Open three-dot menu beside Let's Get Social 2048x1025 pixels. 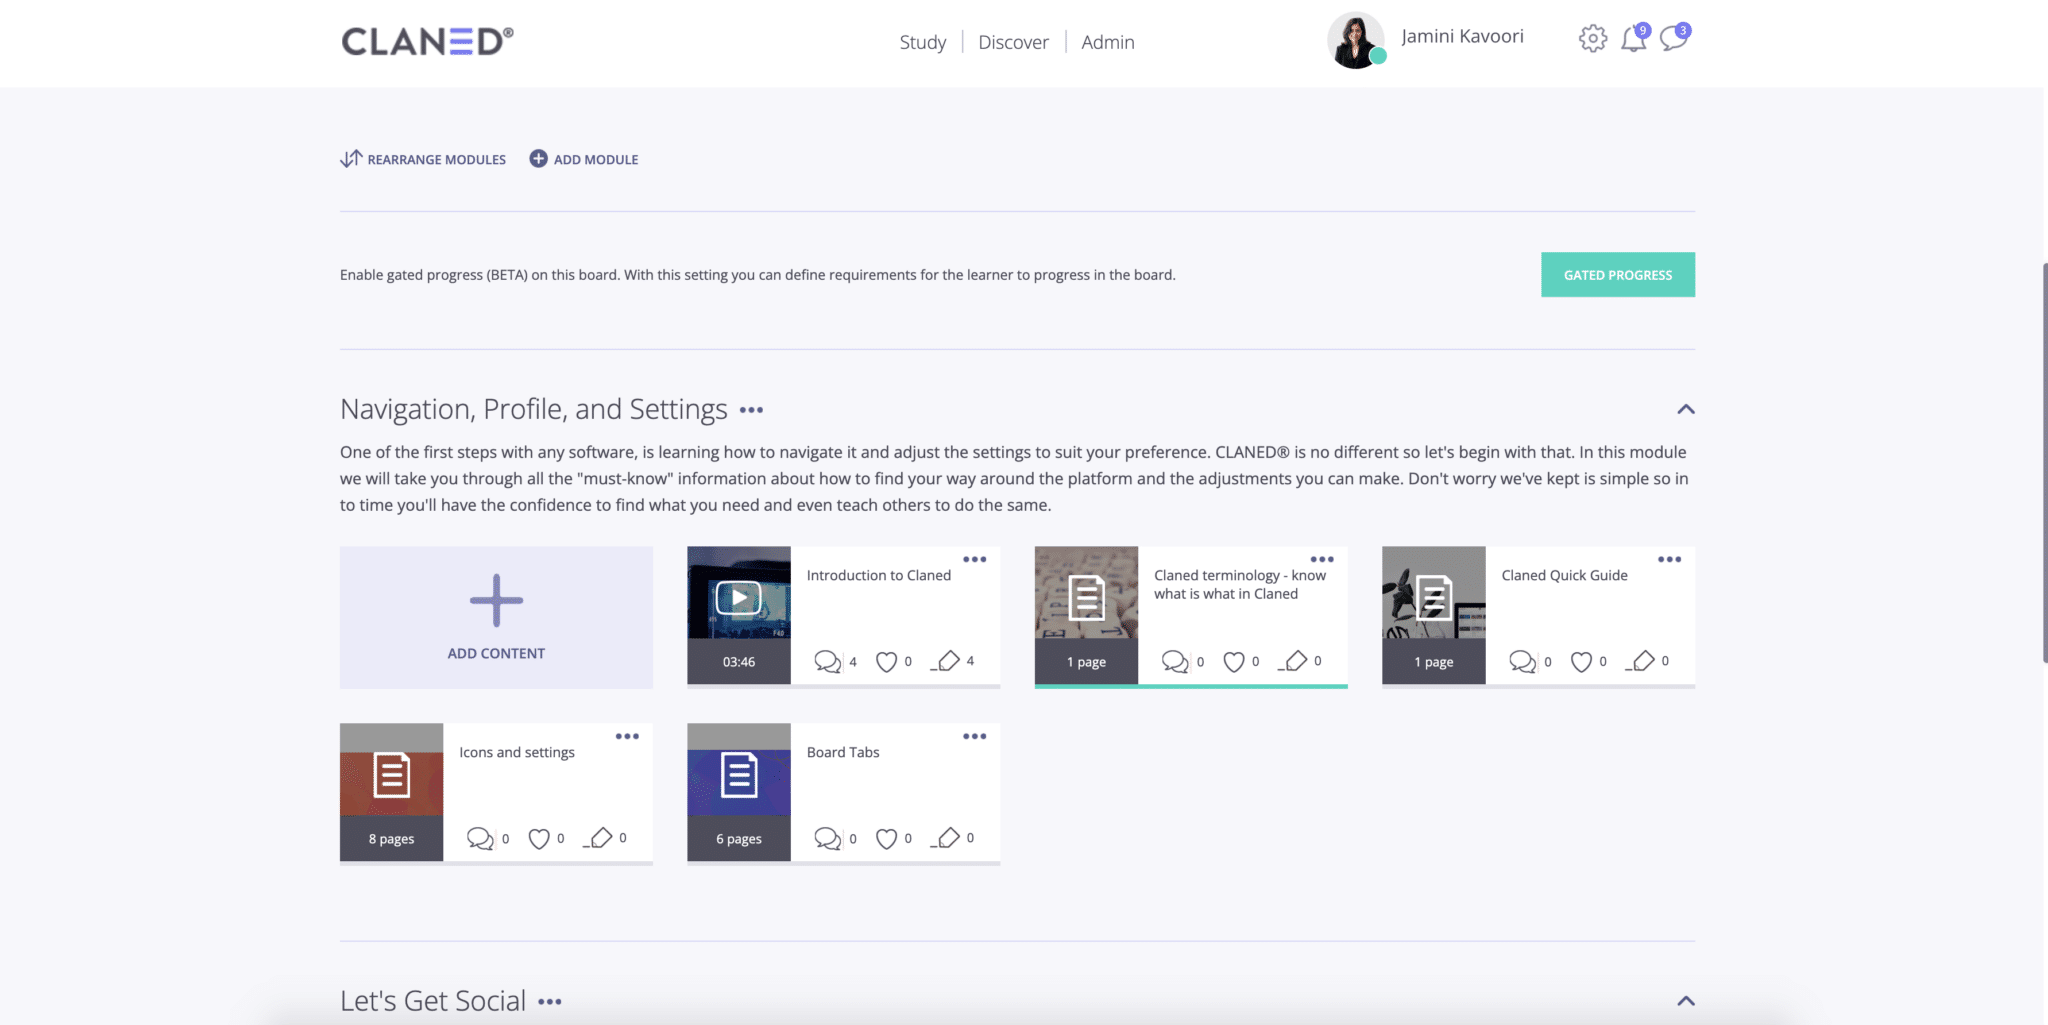coord(550,1002)
